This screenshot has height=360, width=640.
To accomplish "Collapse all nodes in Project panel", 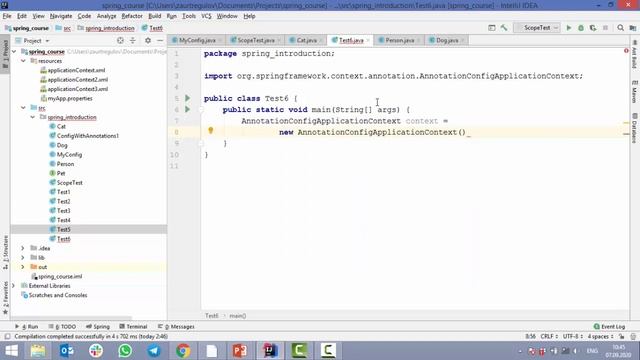I will [133, 40].
